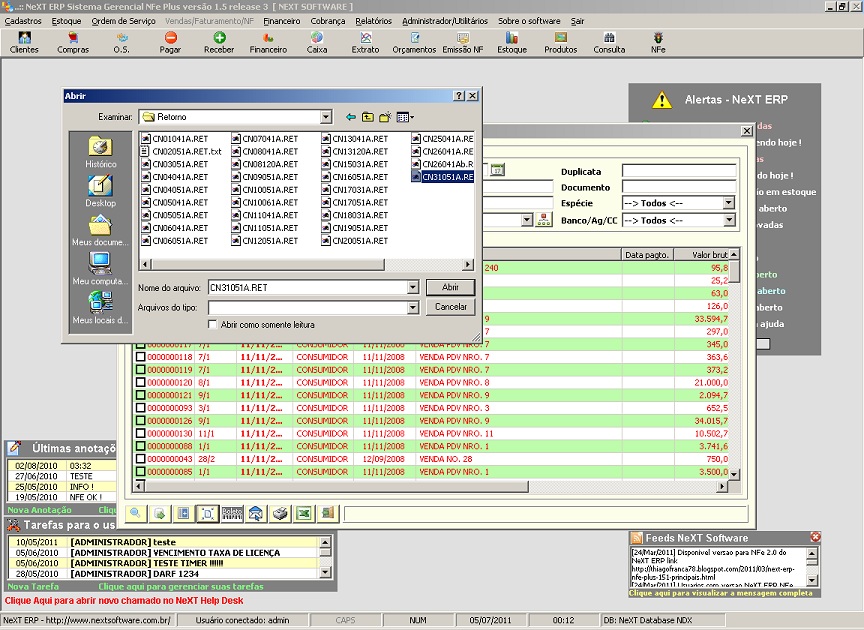Open the Banco/Ag/CC dropdown
Image resolution: width=864 pixels, height=630 pixels.
click(x=729, y=220)
